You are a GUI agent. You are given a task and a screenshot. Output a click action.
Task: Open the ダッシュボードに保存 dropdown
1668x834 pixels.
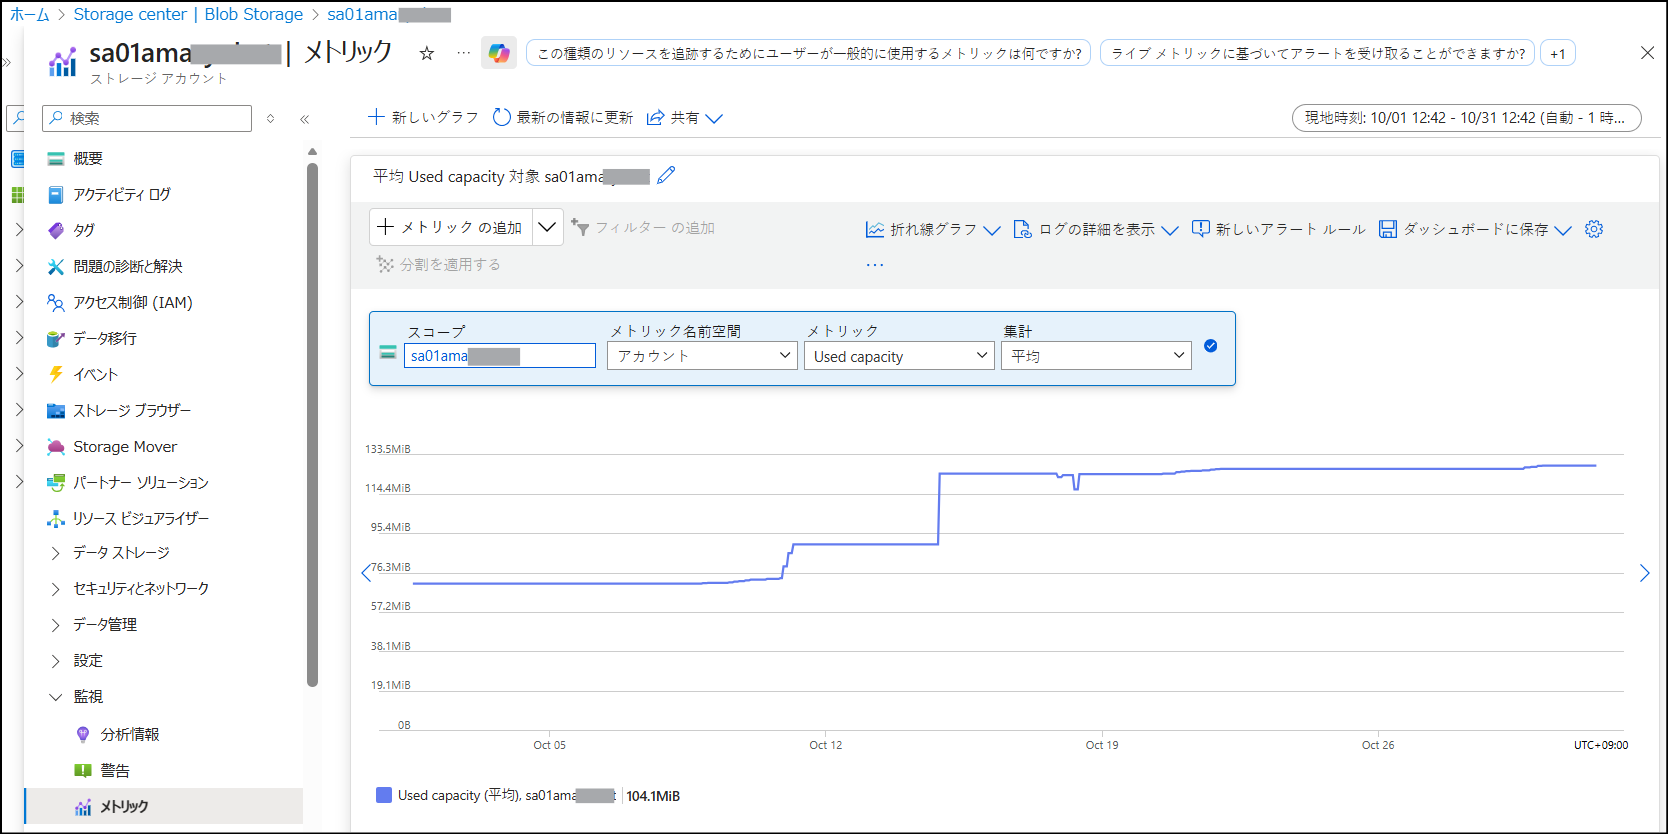pos(1475,229)
